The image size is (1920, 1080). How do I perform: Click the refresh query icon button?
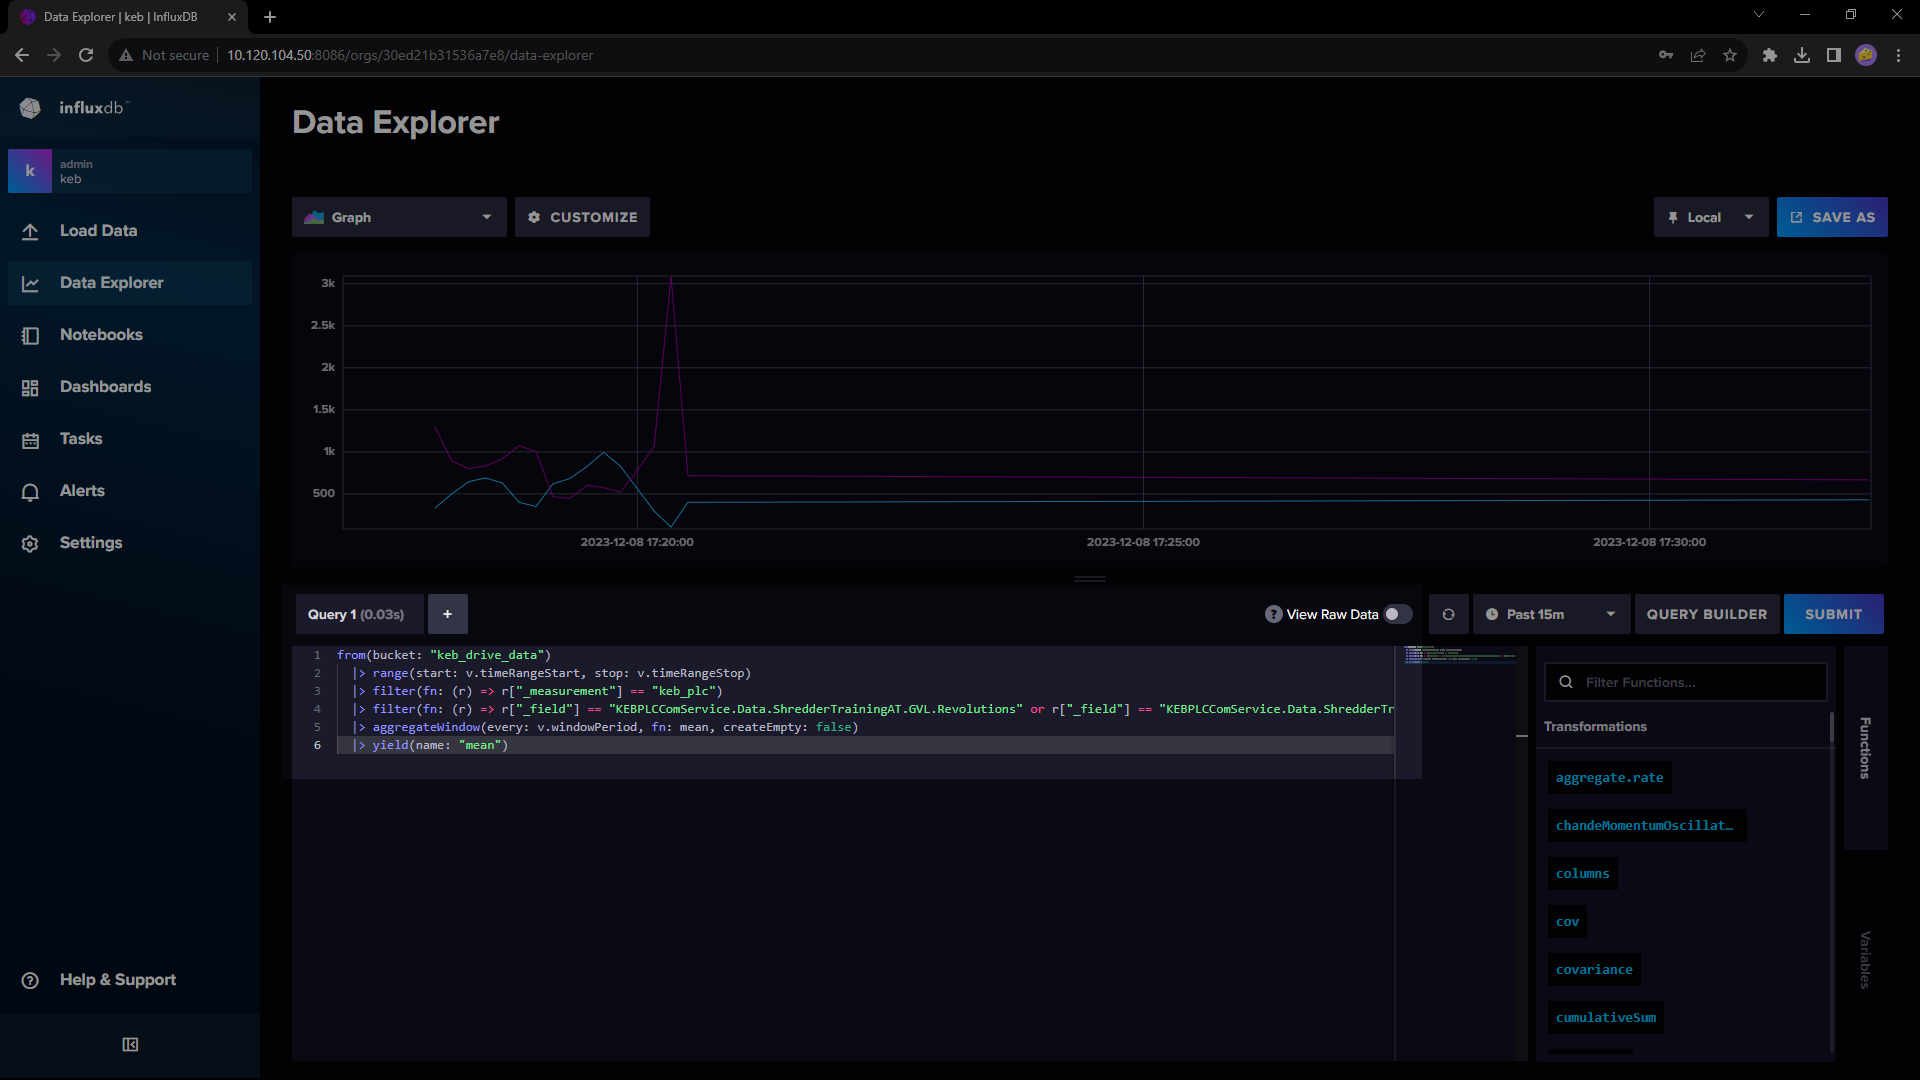(1448, 614)
